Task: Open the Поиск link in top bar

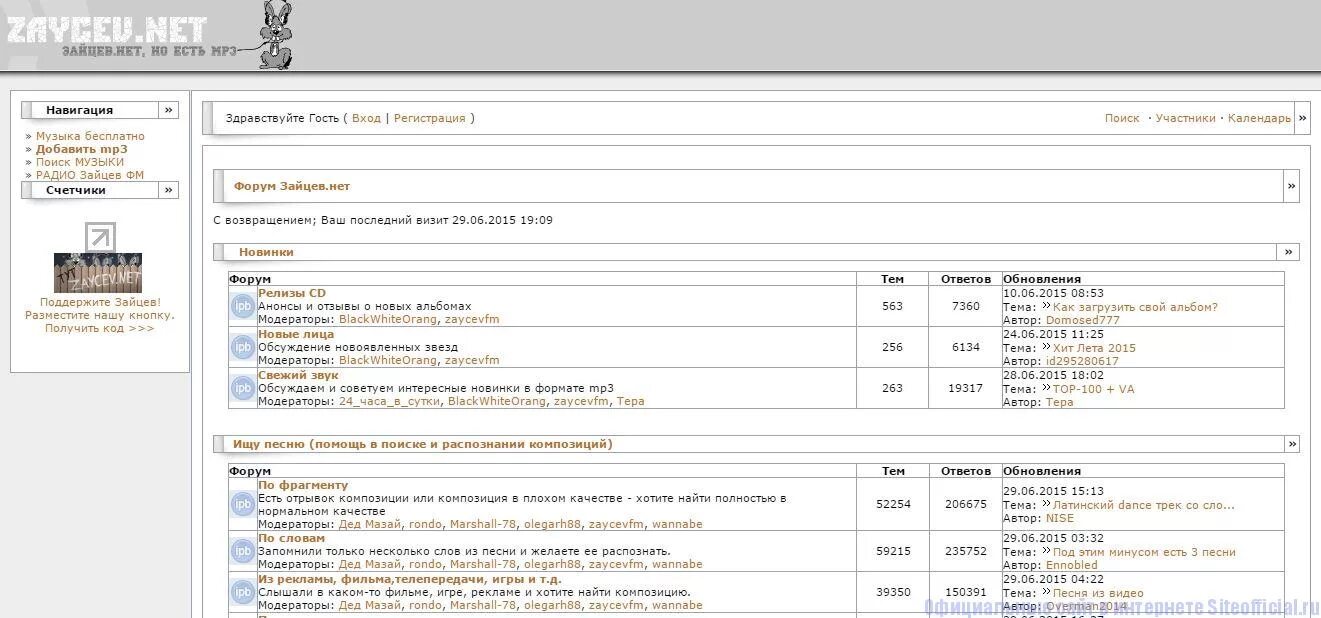Action: point(1122,118)
